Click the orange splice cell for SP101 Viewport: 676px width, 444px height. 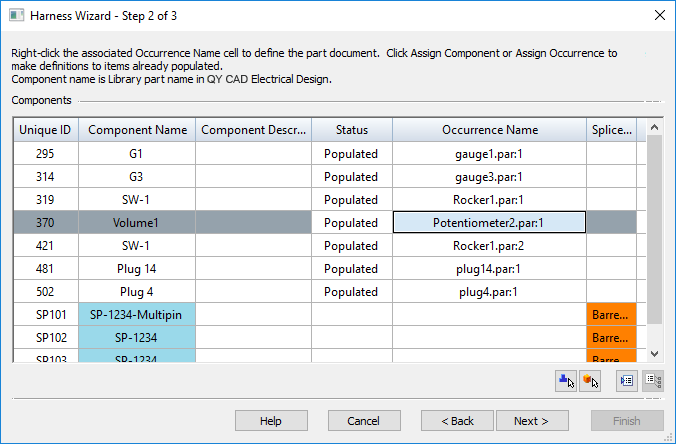click(611, 314)
